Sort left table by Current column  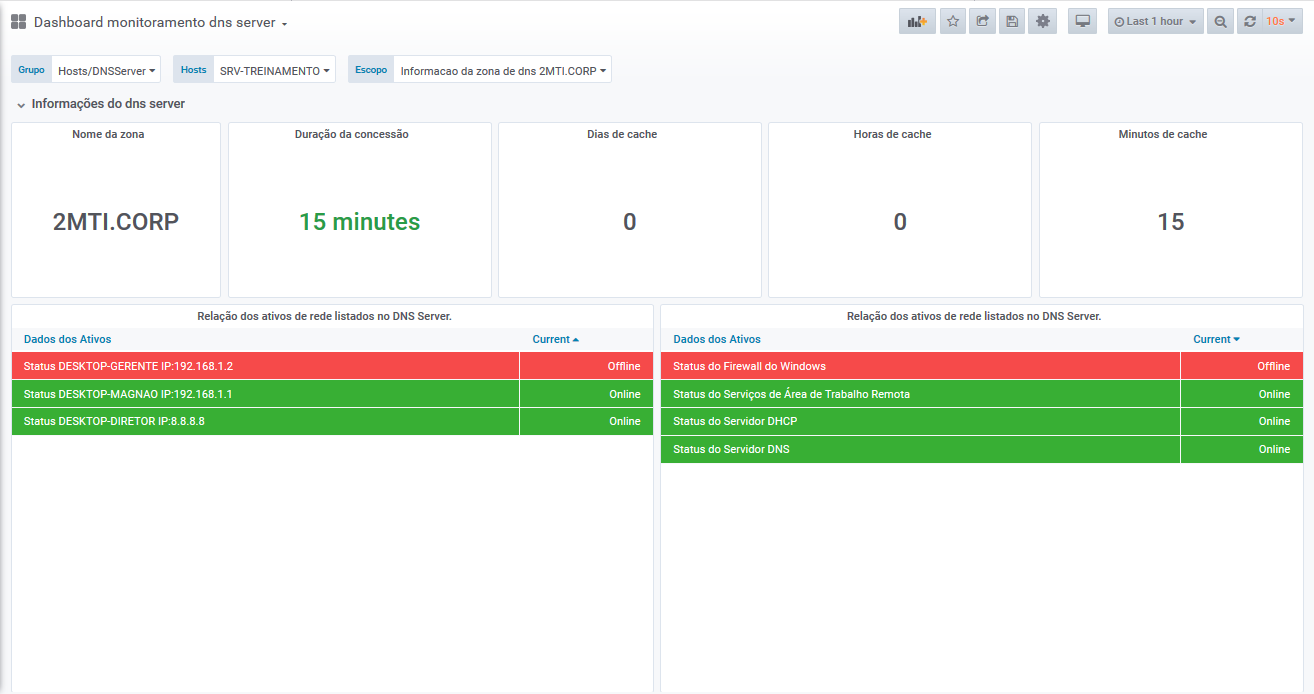pyautogui.click(x=555, y=340)
